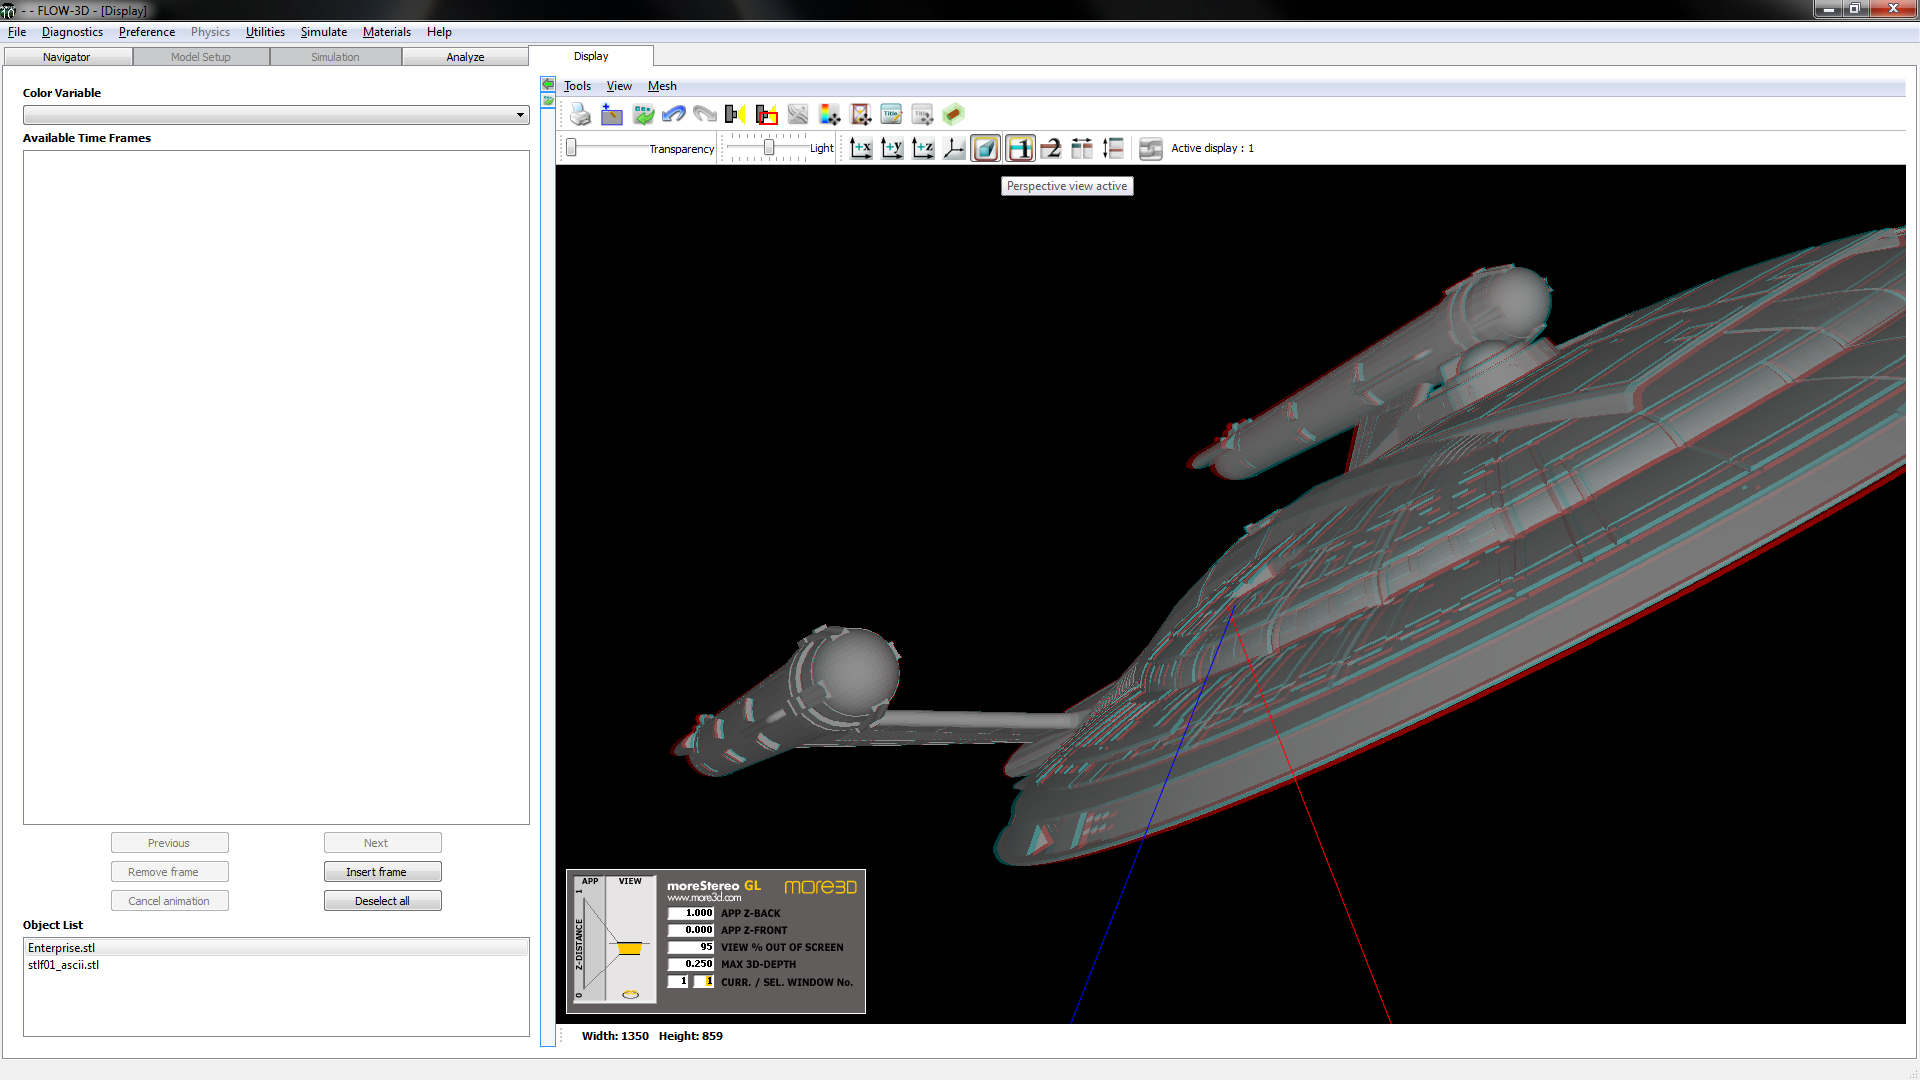Click the Remove frame button

point(169,872)
